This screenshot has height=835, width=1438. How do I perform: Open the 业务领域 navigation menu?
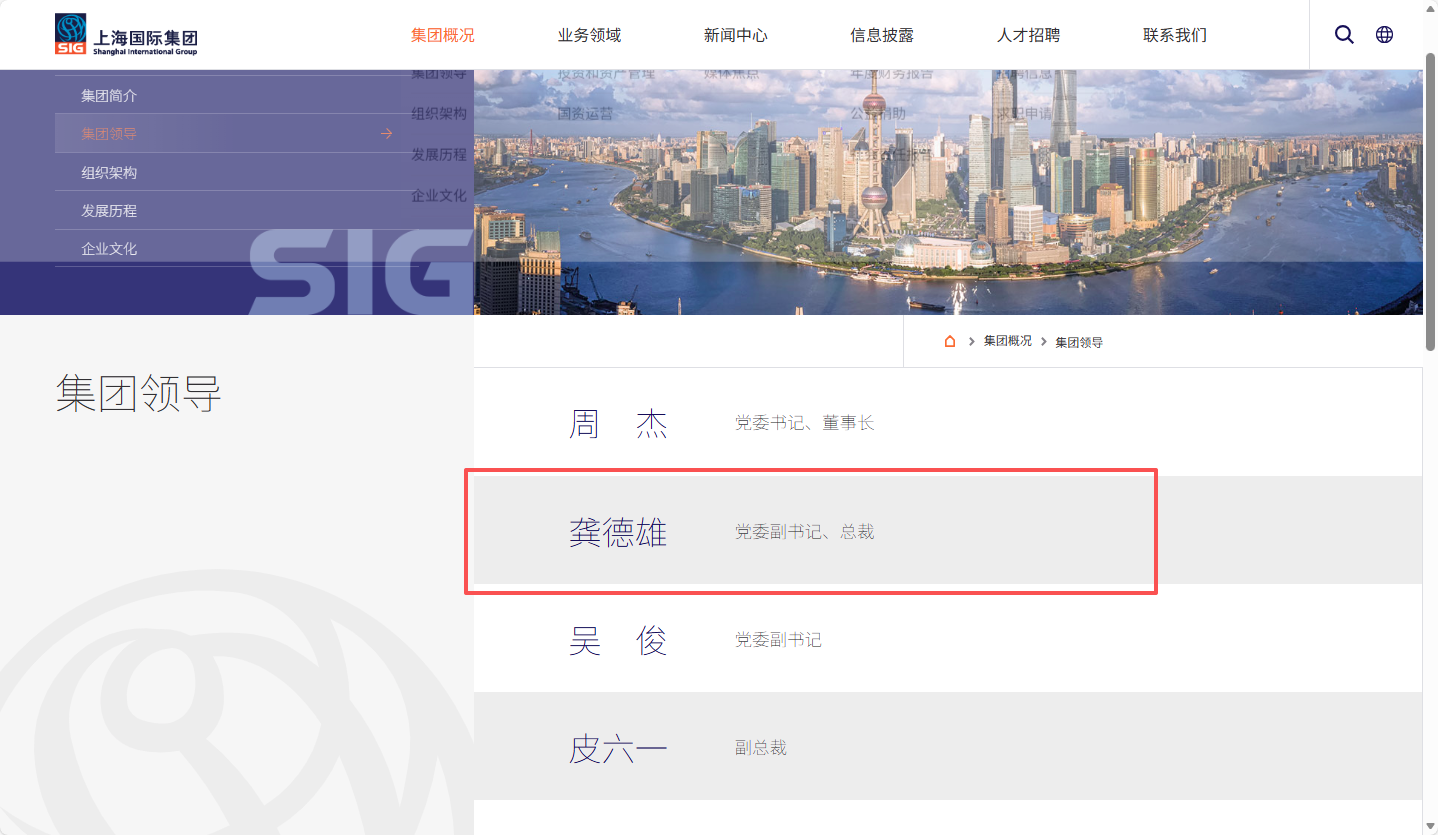(x=589, y=35)
